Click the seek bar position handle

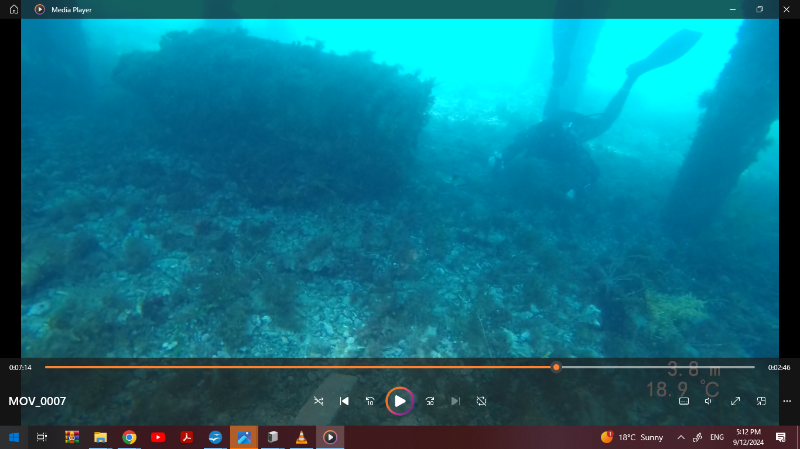556,367
